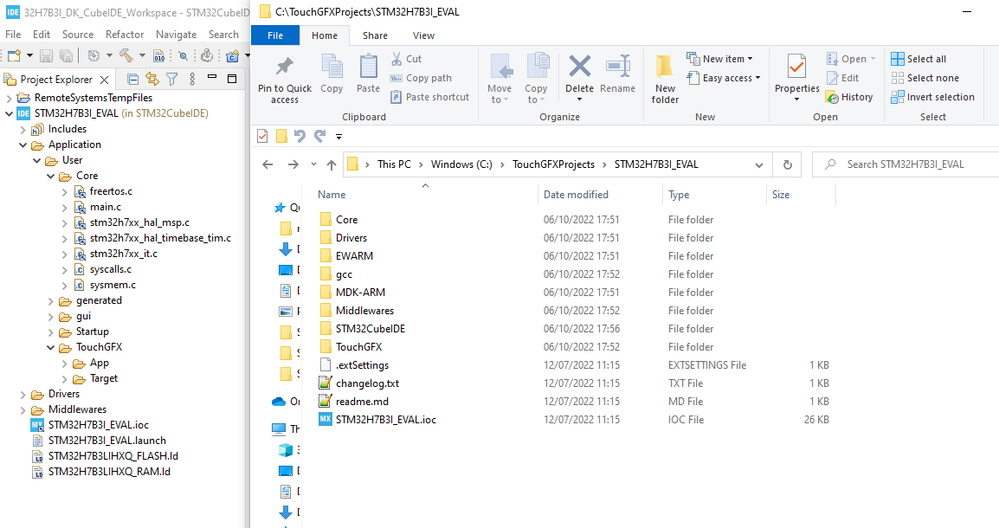Toggle the properties checkbox in quick access toolbar

coord(262,136)
